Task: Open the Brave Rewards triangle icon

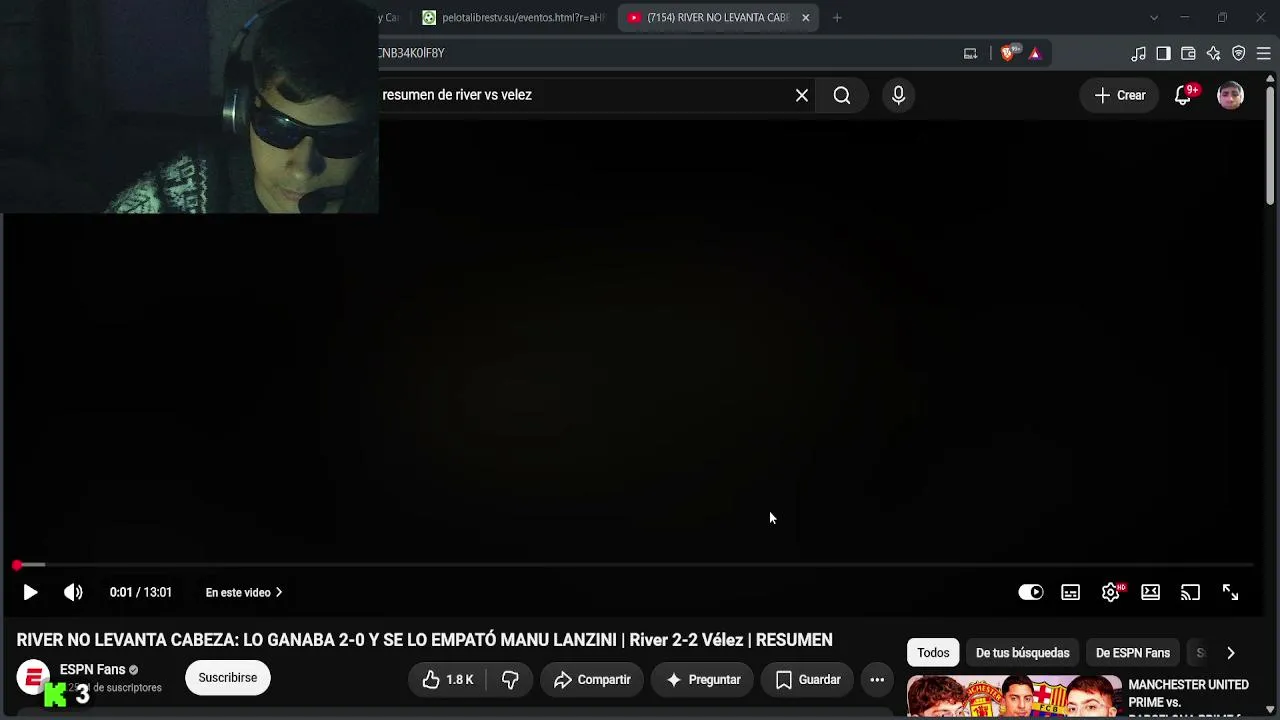Action: 1035,53
